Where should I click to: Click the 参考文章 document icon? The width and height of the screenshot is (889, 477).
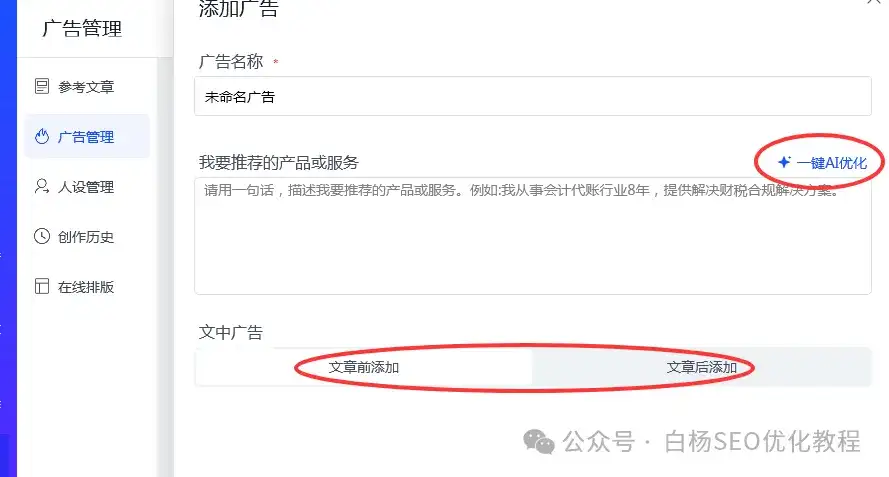pos(42,86)
